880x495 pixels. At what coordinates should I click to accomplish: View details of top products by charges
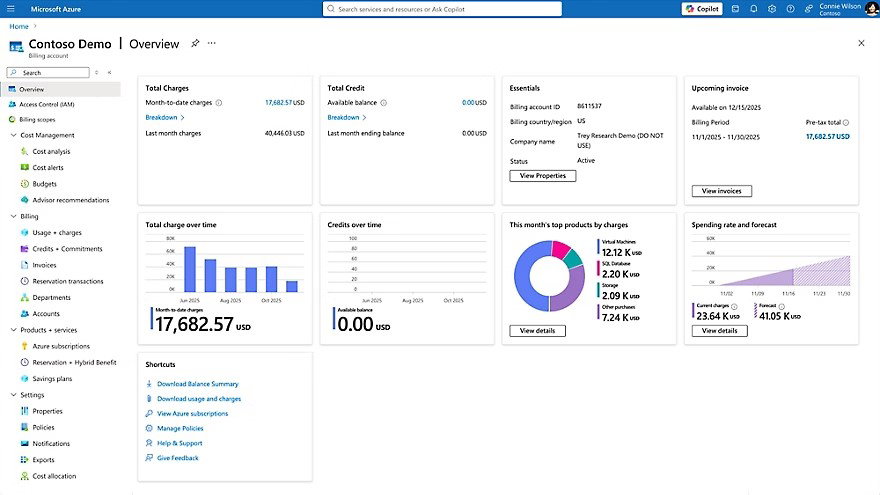pos(537,331)
